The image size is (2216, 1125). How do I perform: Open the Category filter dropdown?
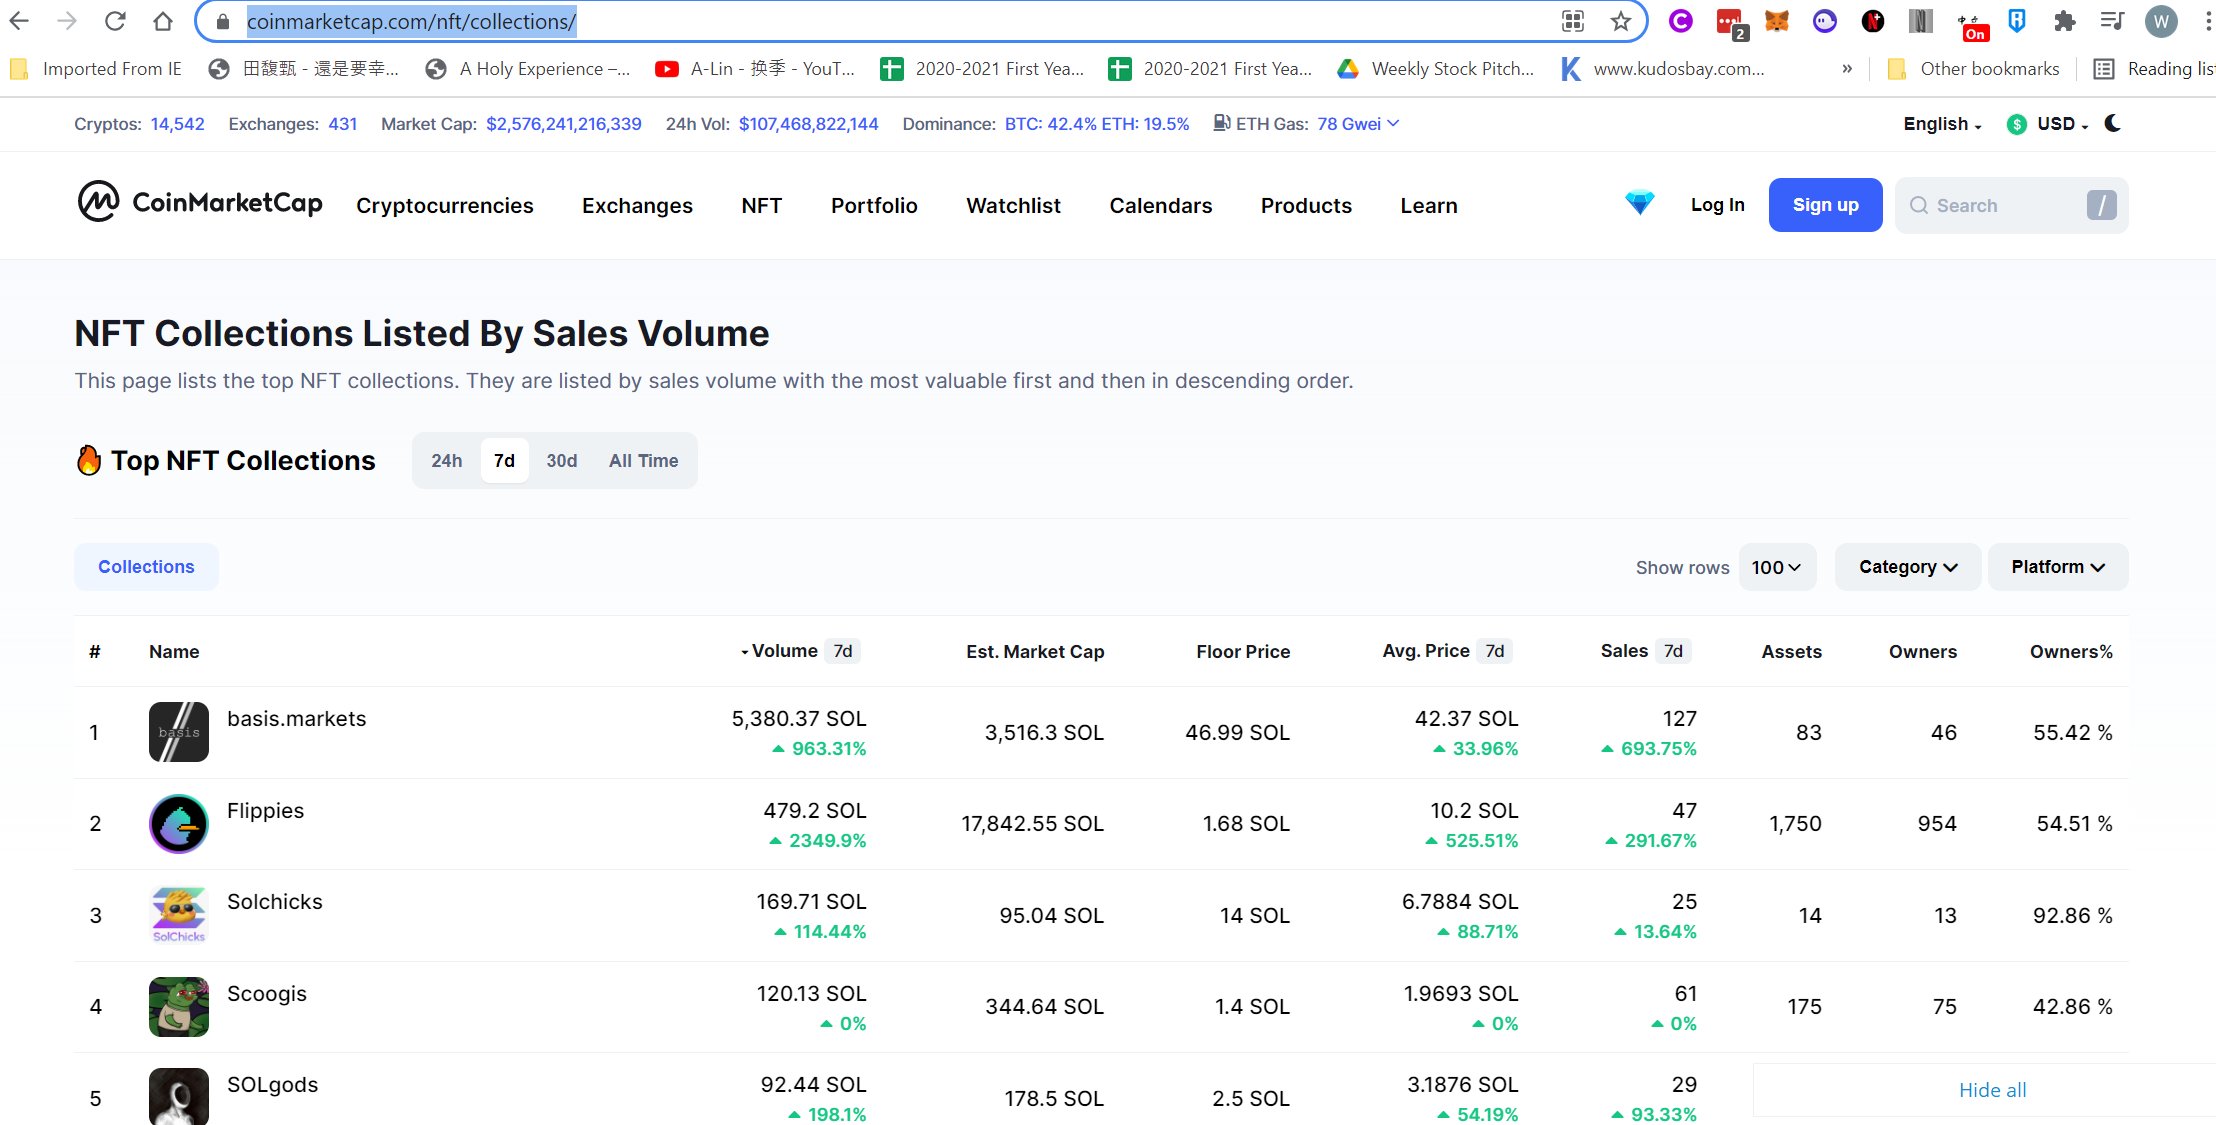click(x=1907, y=567)
